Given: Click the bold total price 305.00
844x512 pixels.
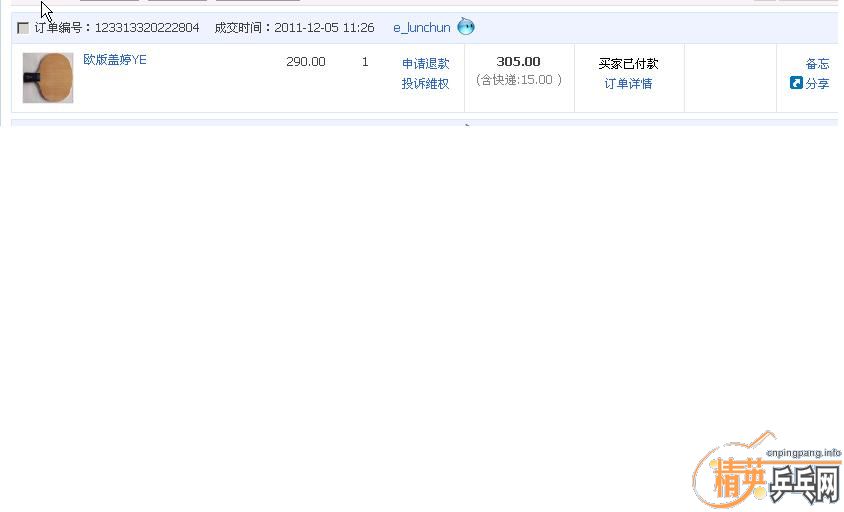Looking at the screenshot, I should point(518,62).
